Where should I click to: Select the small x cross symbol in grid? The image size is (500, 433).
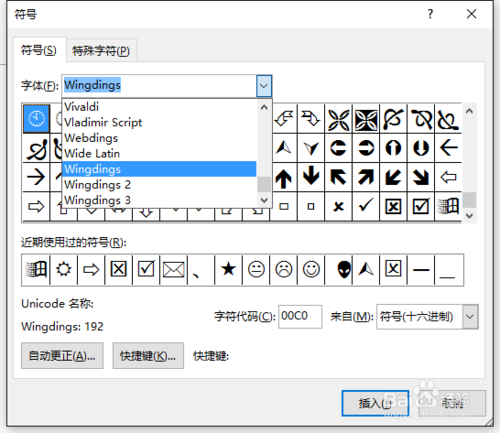(x=338, y=207)
